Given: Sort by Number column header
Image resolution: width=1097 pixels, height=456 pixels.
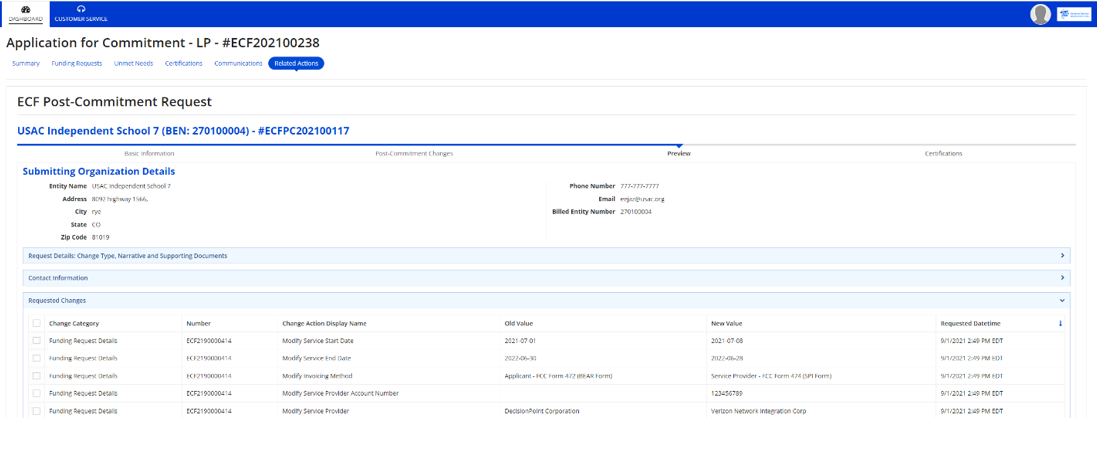Looking at the screenshot, I should pyautogui.click(x=199, y=324).
